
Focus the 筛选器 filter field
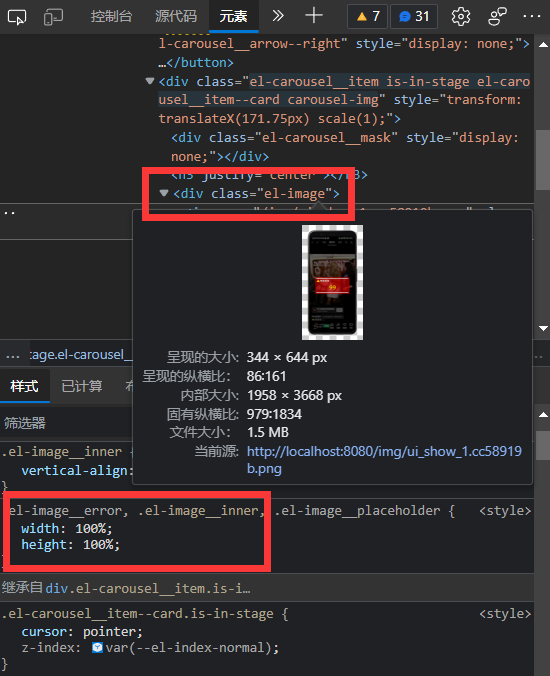66,423
